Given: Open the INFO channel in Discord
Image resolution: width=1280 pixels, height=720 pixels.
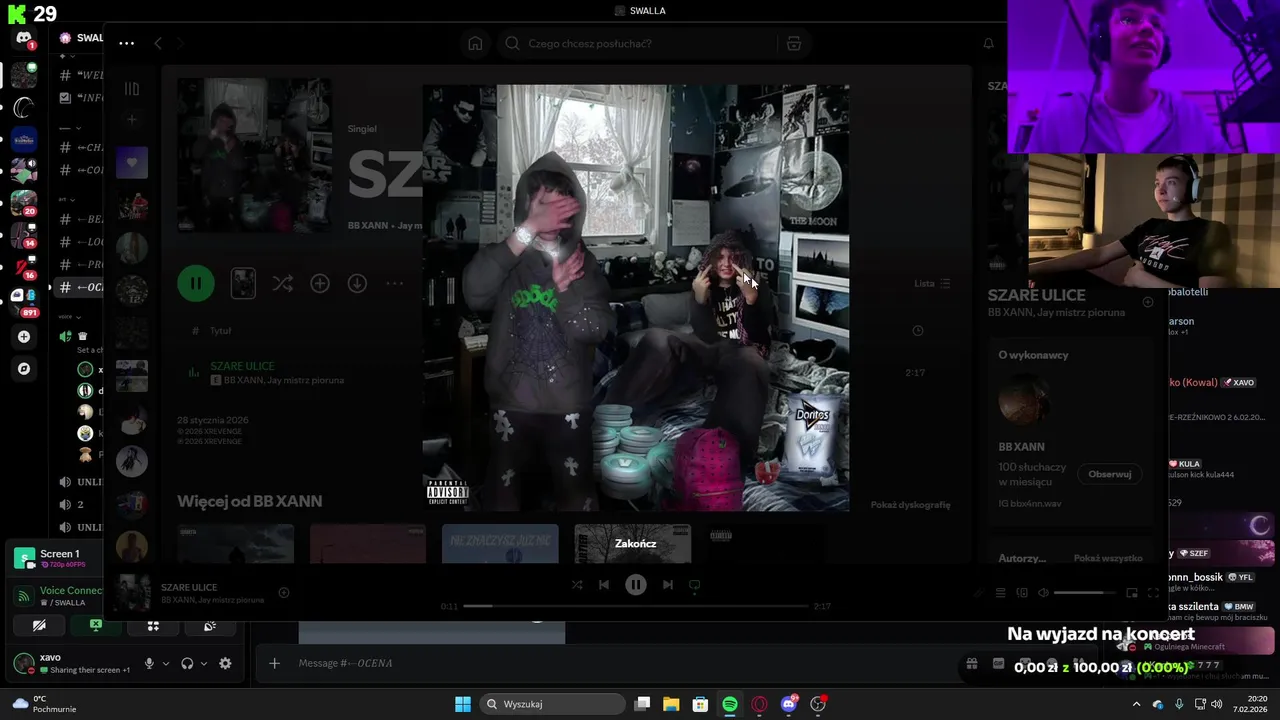Looking at the screenshot, I should tap(82, 98).
